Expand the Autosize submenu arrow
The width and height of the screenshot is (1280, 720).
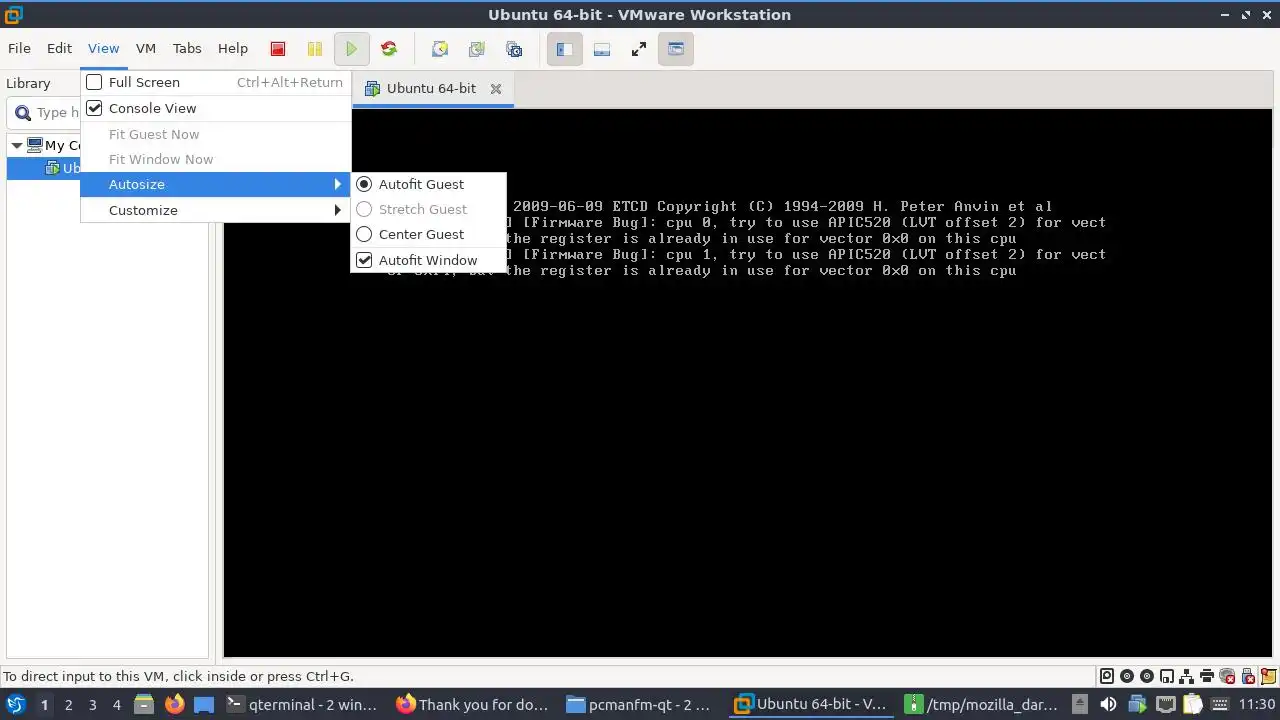[338, 184]
